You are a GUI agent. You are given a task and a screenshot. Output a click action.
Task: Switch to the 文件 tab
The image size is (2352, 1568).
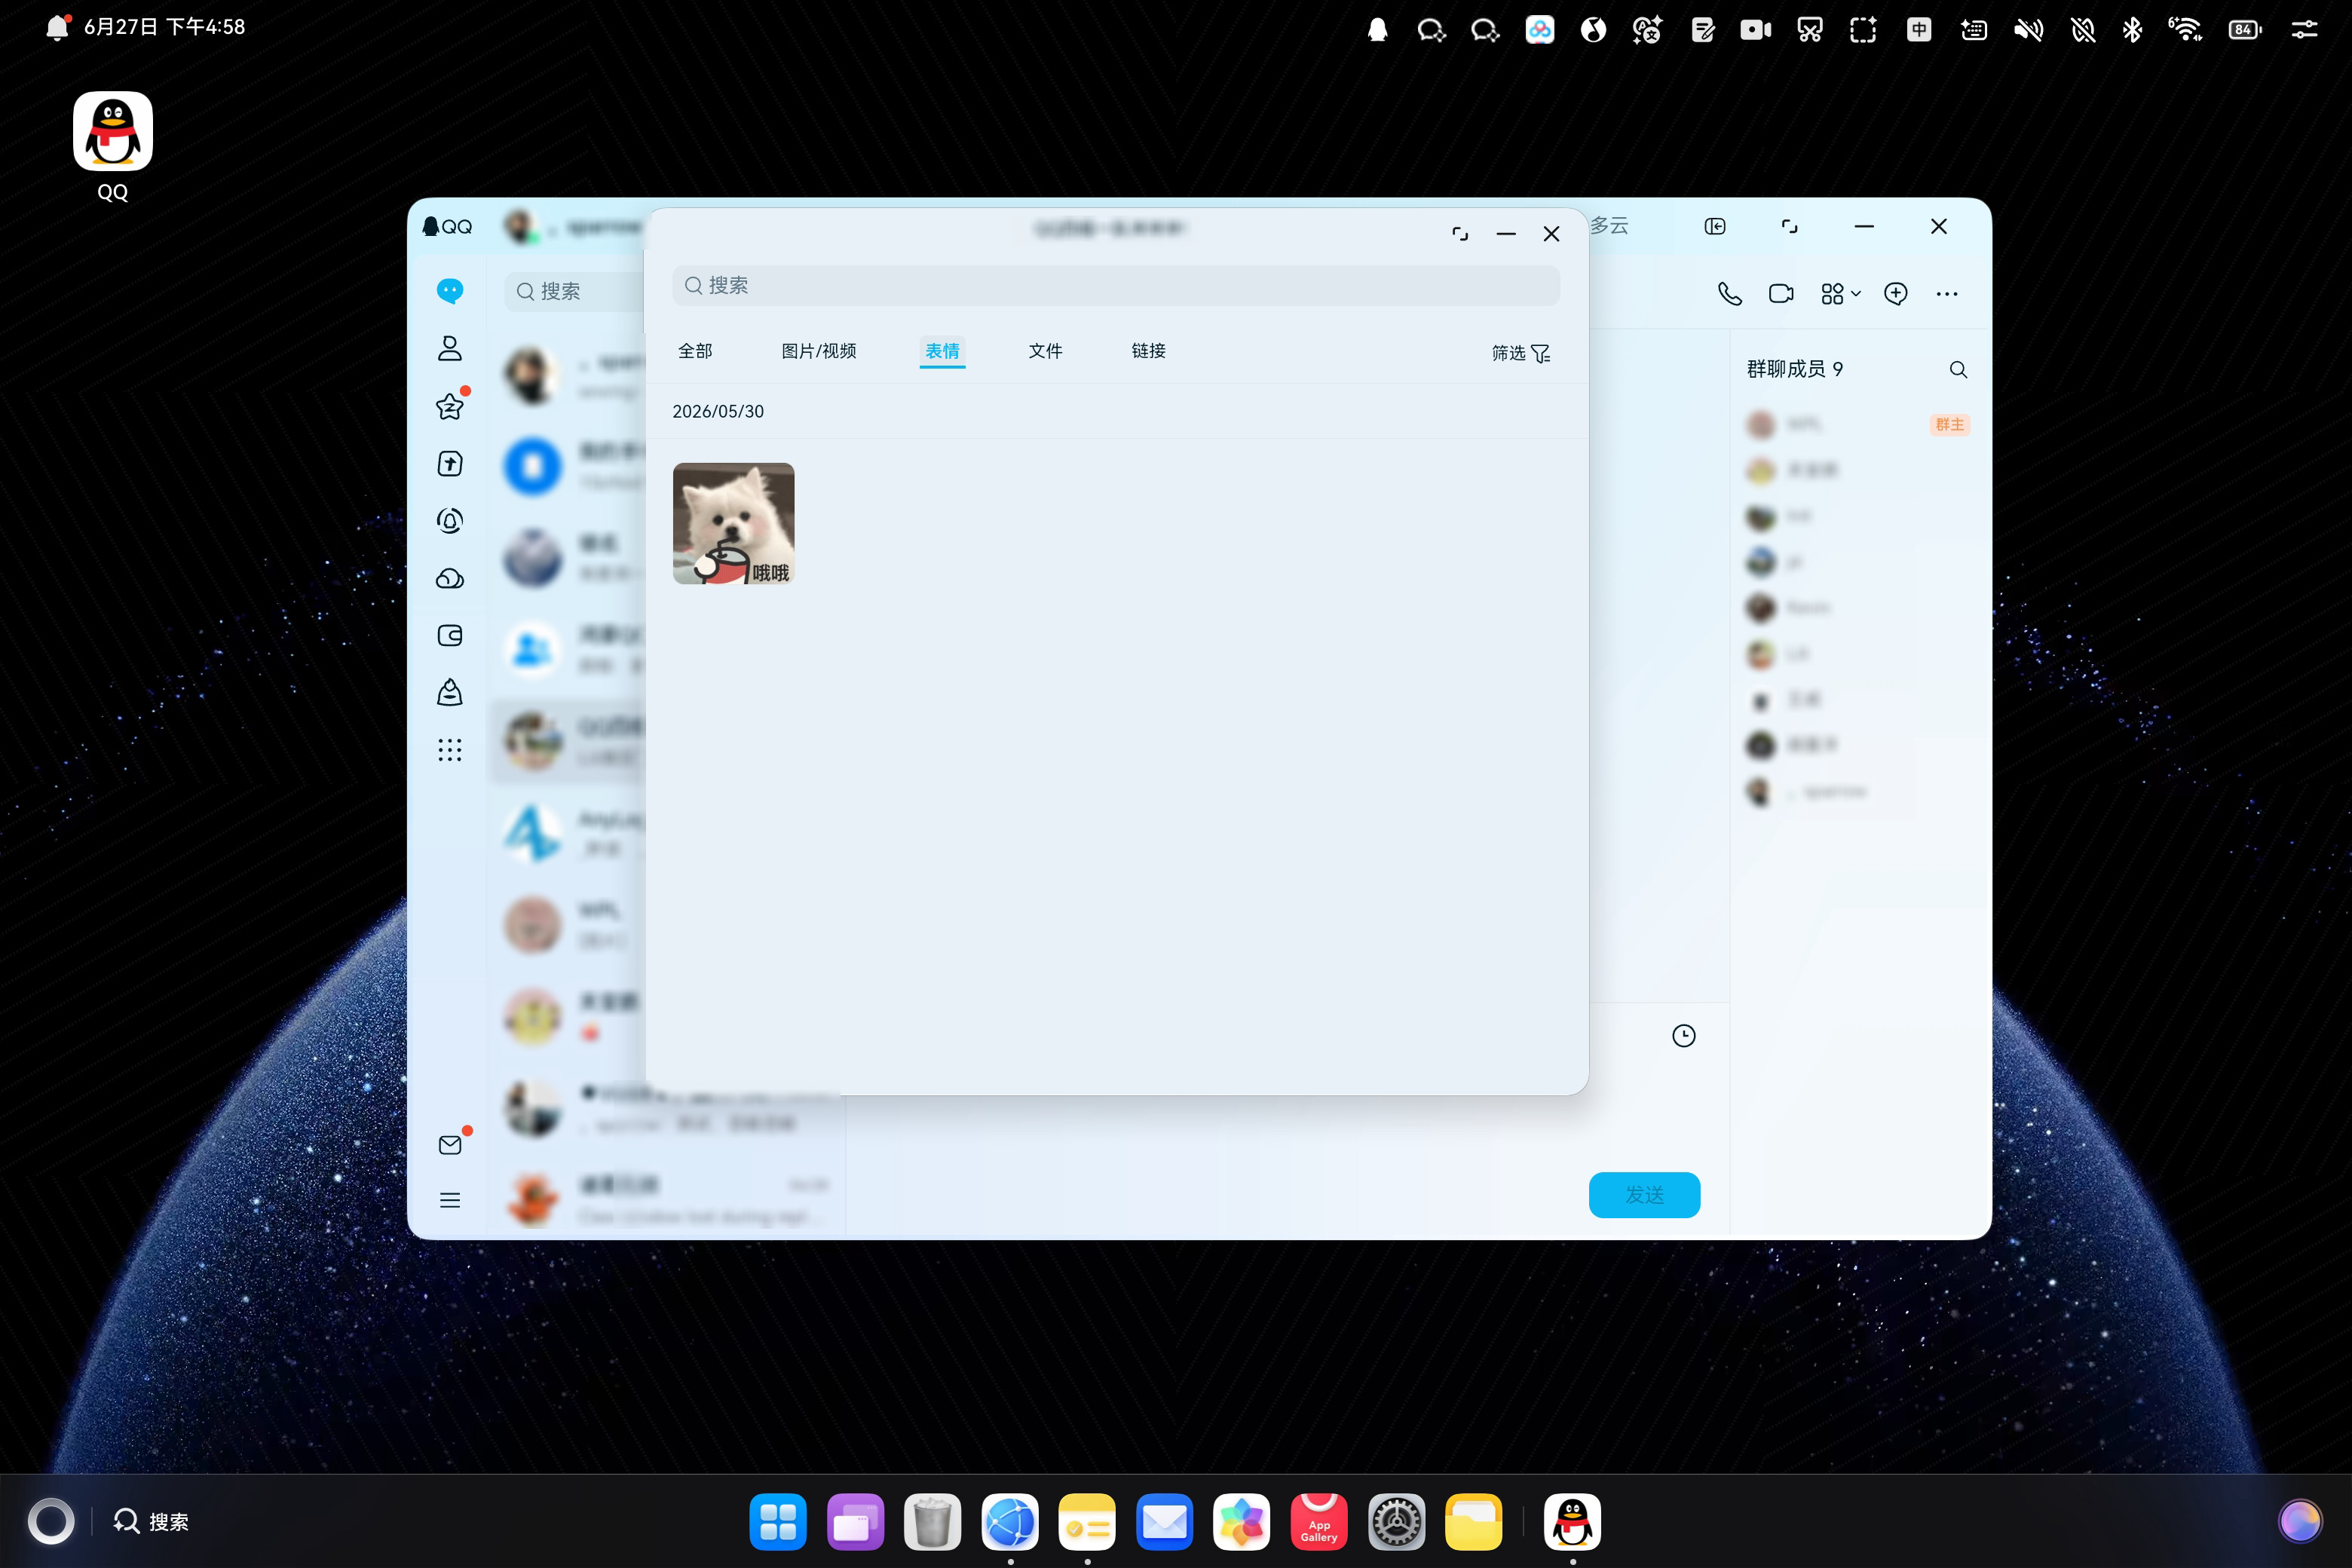click(1045, 351)
